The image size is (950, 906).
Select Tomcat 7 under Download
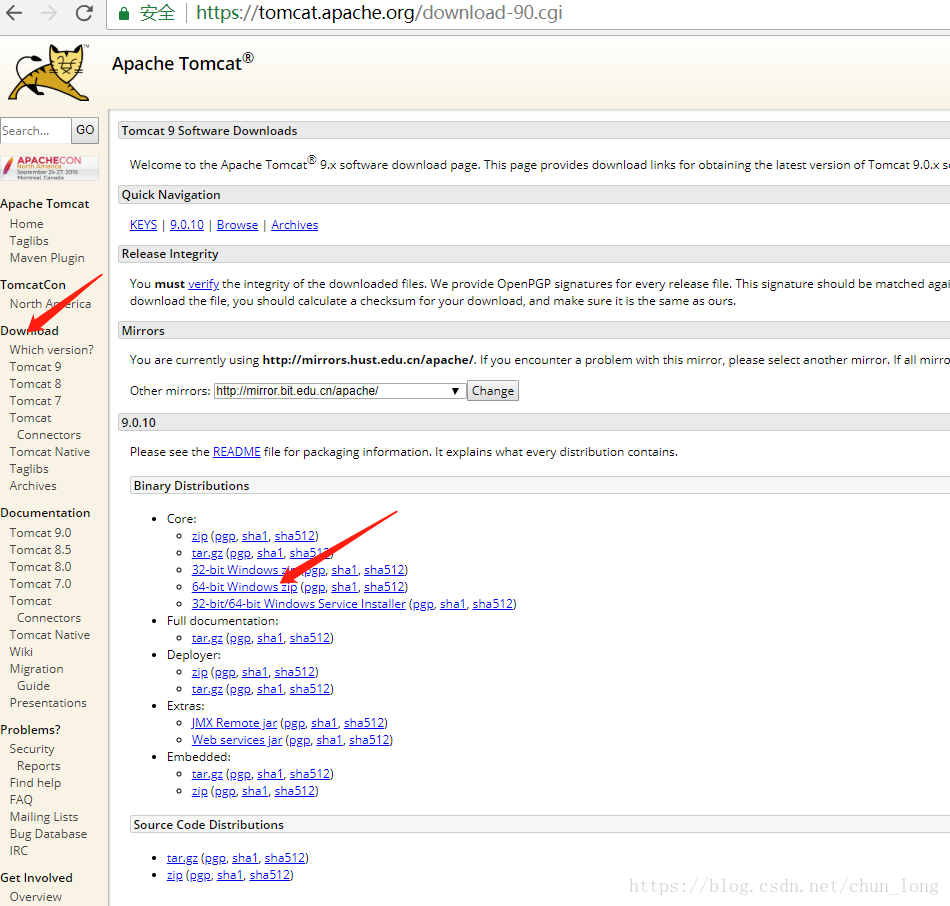(35, 401)
